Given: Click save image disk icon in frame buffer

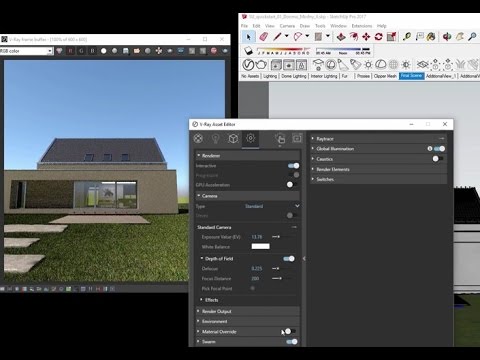Looking at the screenshot, I should (x=126, y=51).
